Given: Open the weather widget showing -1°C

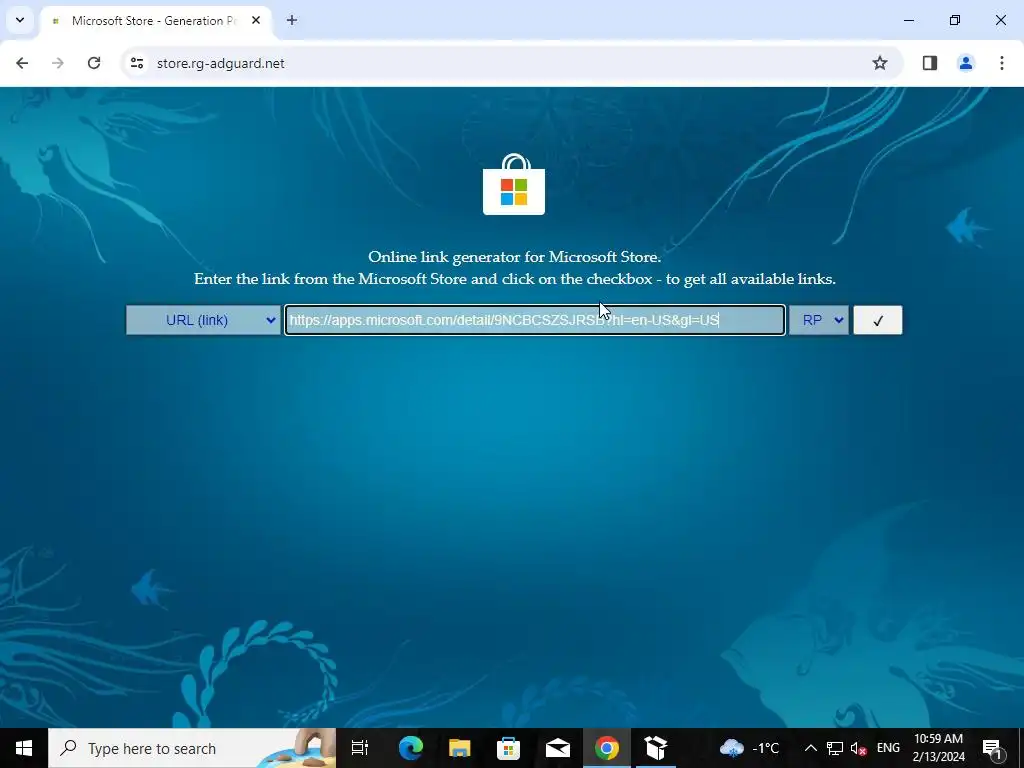Looking at the screenshot, I should click(x=749, y=748).
